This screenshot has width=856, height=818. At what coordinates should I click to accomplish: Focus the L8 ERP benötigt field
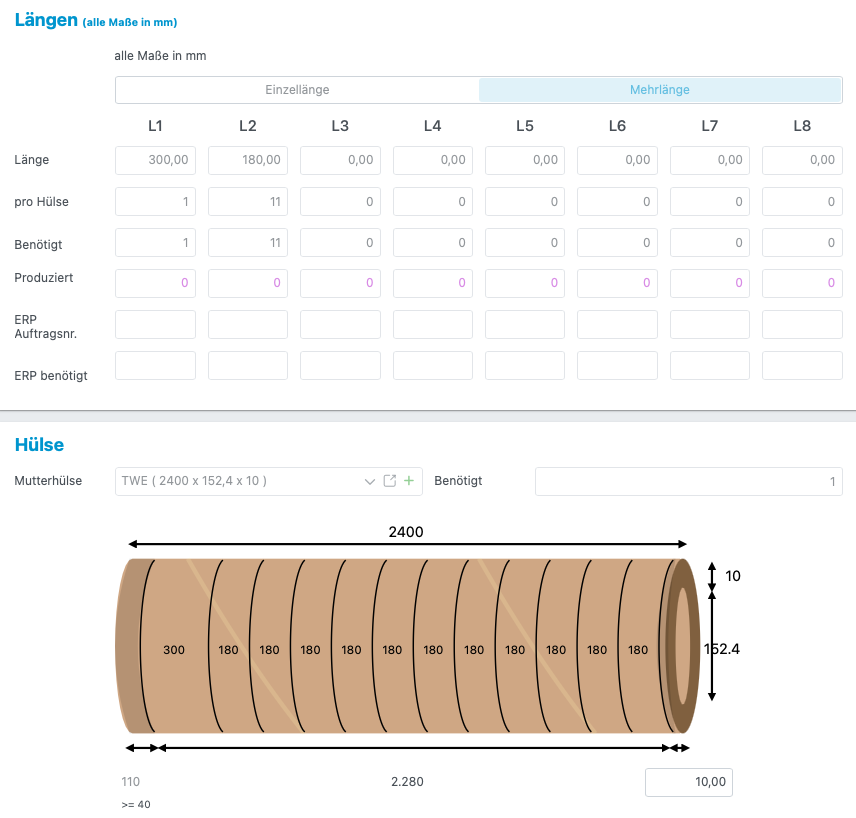(802, 366)
